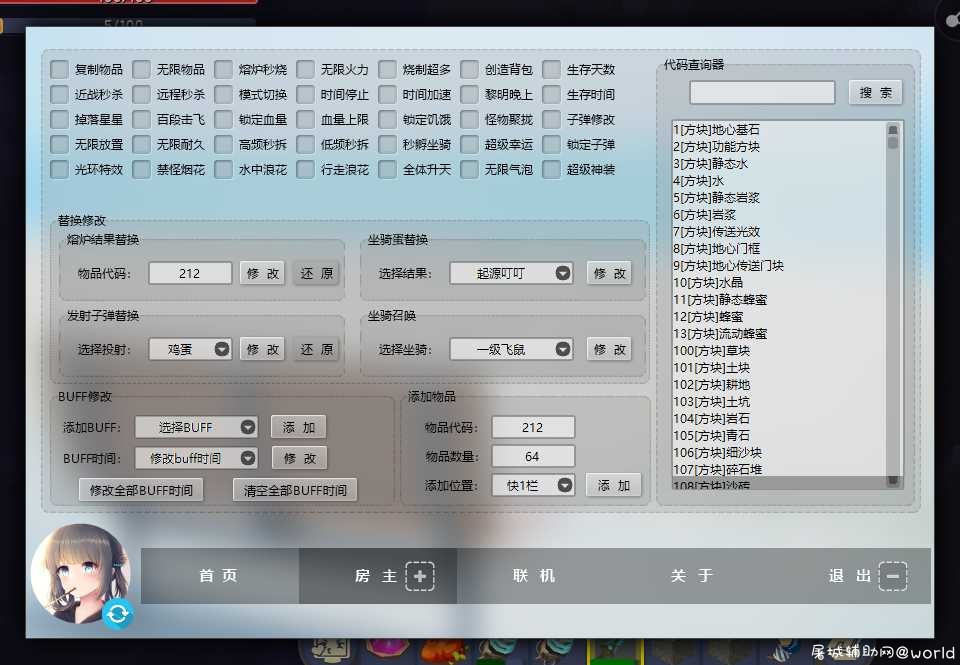
Task: Switch to the 联机 tab
Action: point(536,576)
